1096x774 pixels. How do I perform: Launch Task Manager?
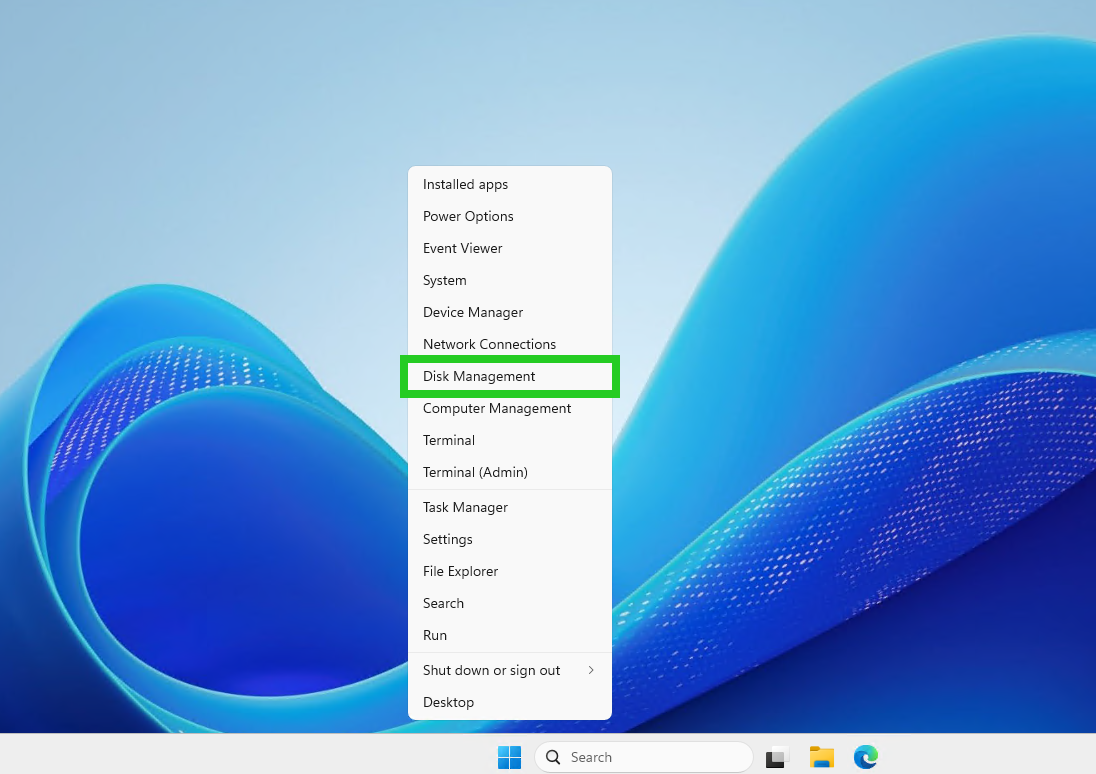(x=465, y=507)
